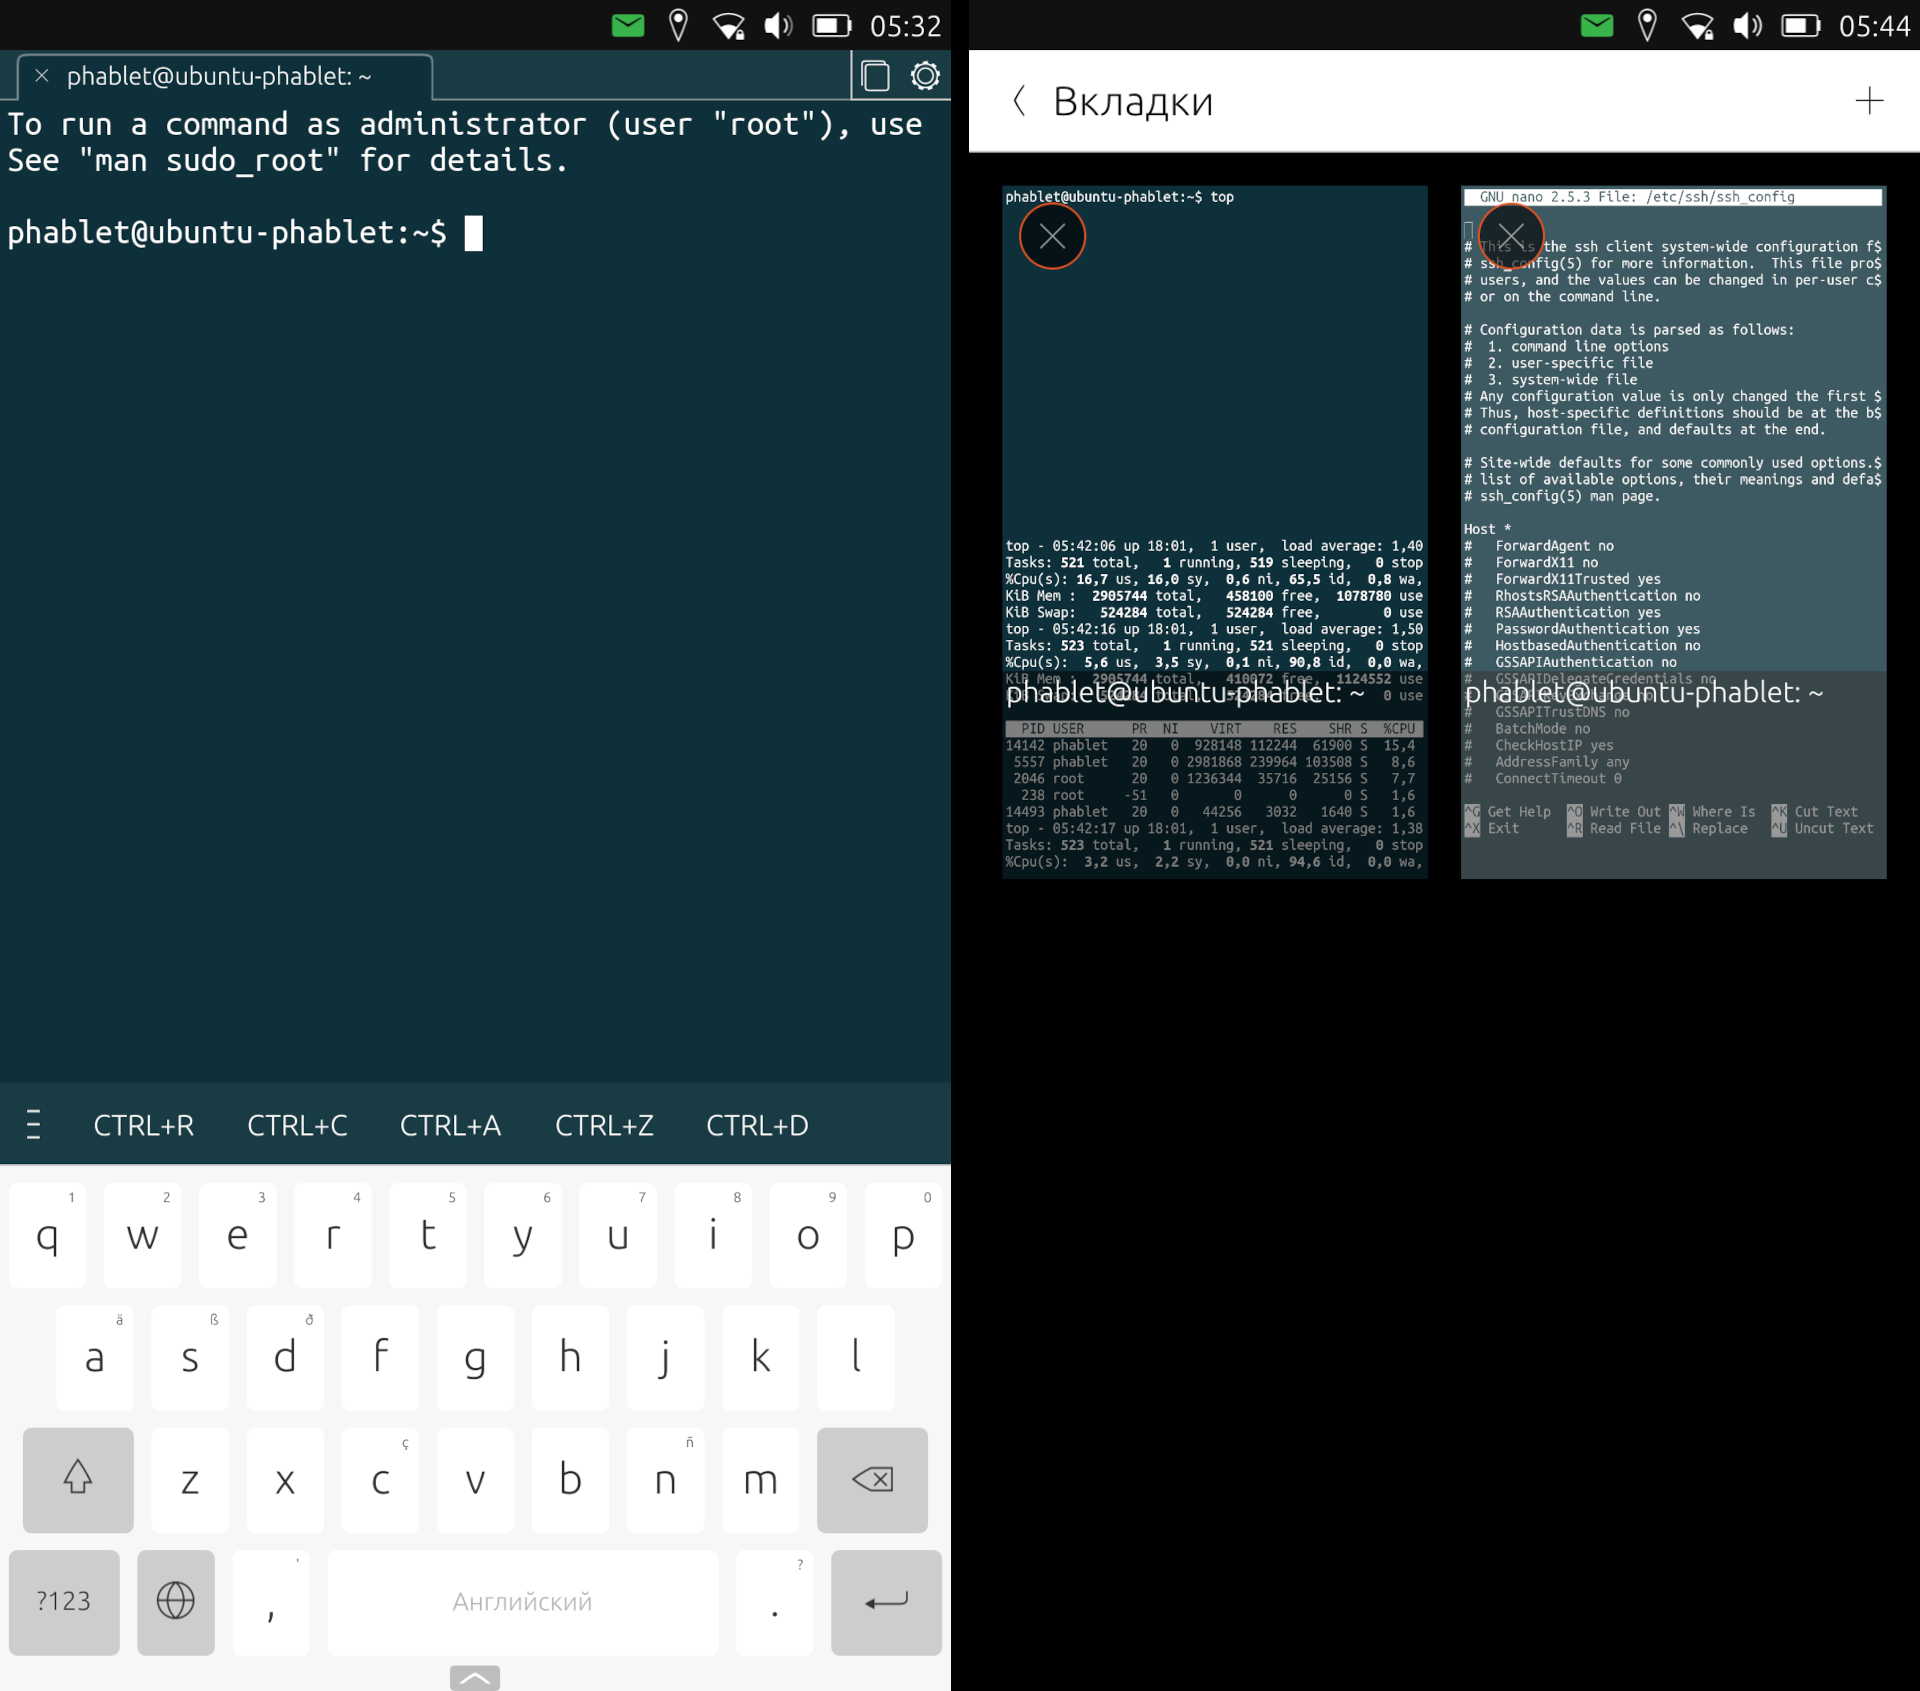
Task: Open the tabs overview icon next to settings
Action: point(875,75)
